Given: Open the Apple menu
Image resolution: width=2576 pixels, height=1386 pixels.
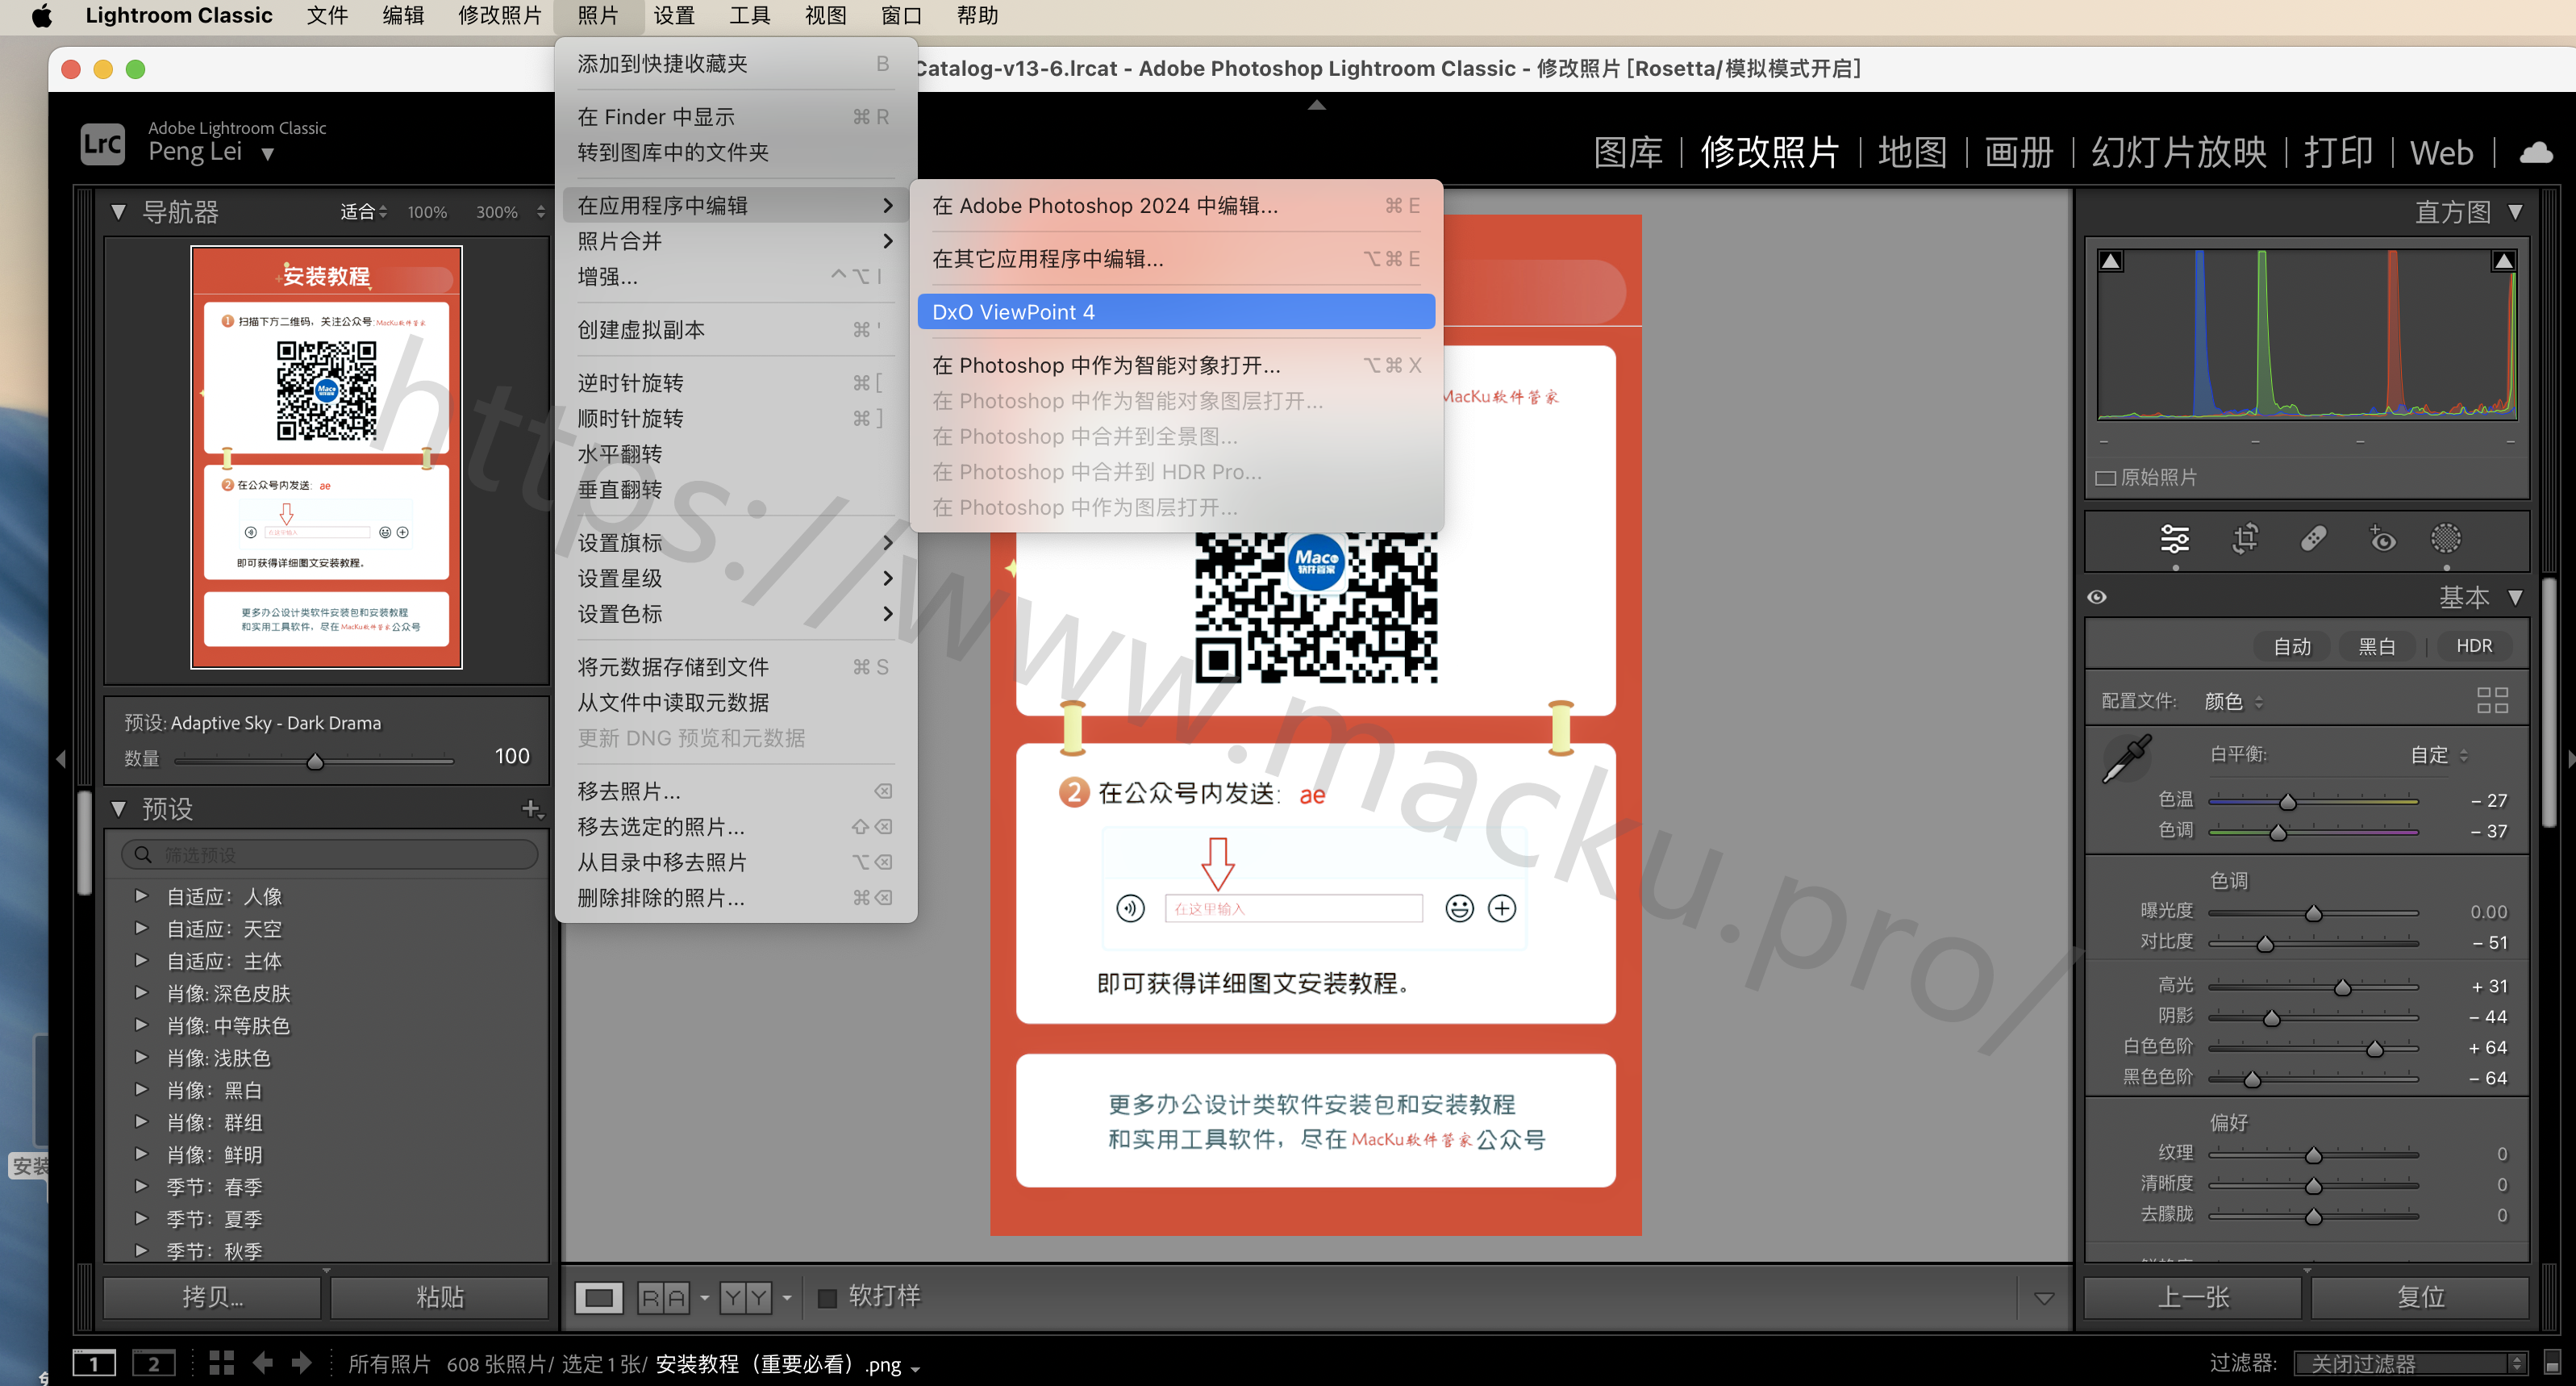Looking at the screenshot, I should point(41,16).
